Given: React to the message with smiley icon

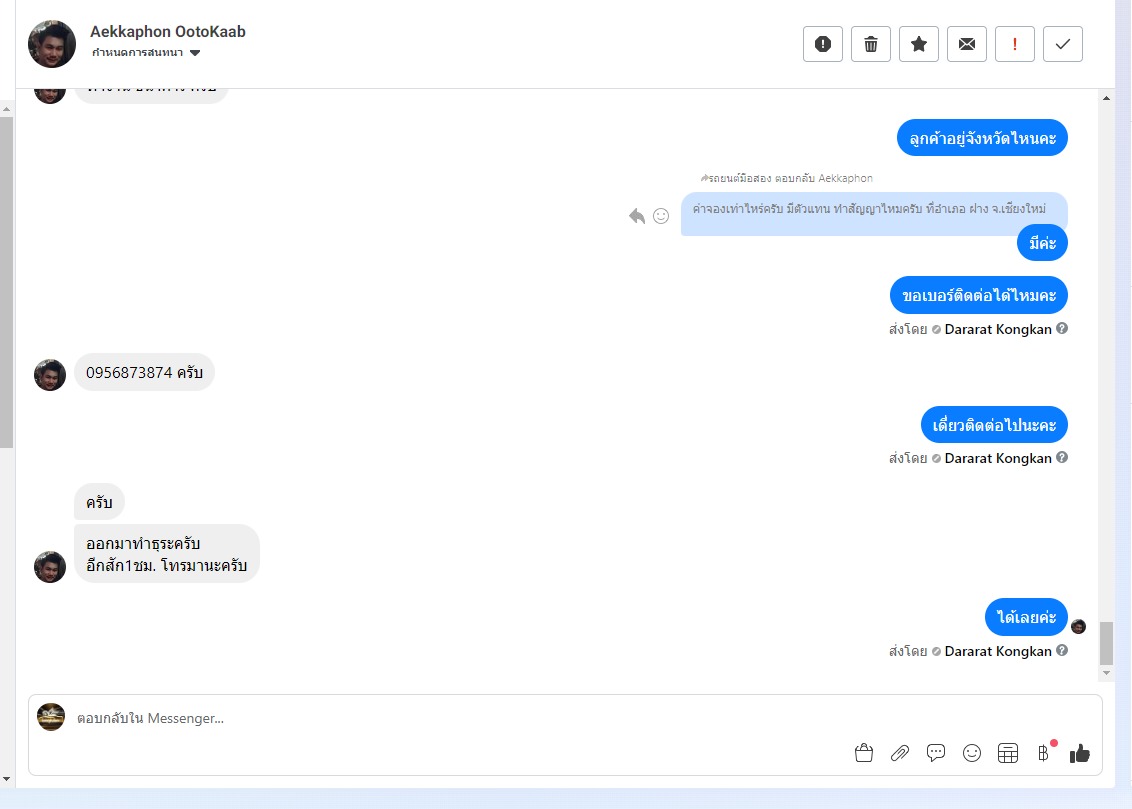Looking at the screenshot, I should 661,216.
